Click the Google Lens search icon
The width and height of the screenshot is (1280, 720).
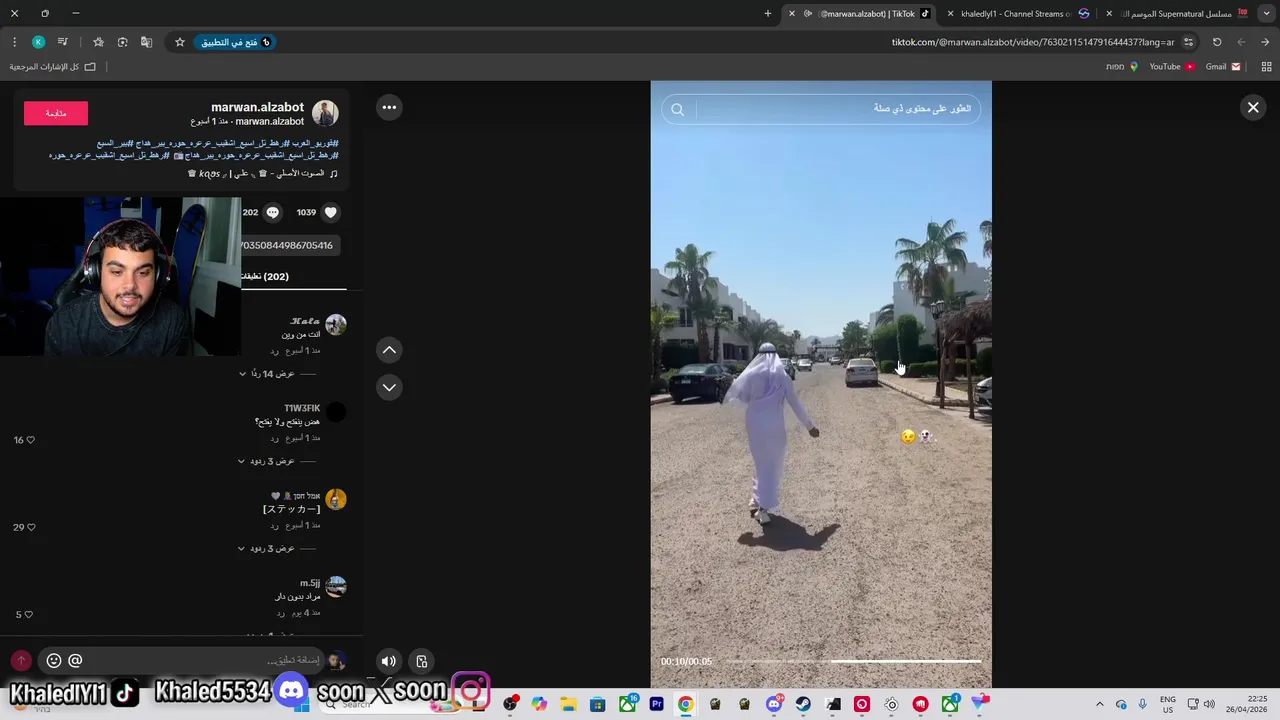(122, 42)
